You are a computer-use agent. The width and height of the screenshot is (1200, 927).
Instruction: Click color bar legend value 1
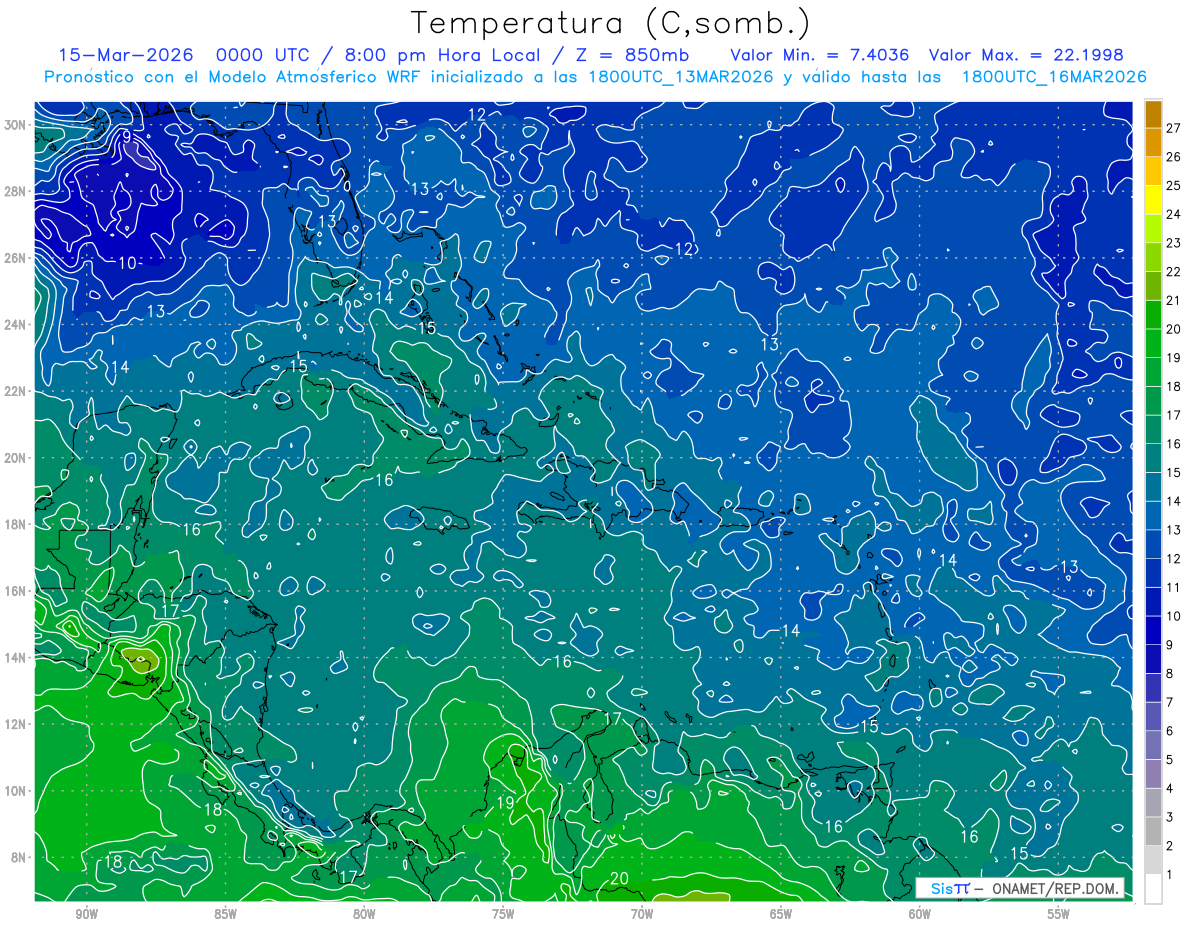coord(1170,875)
